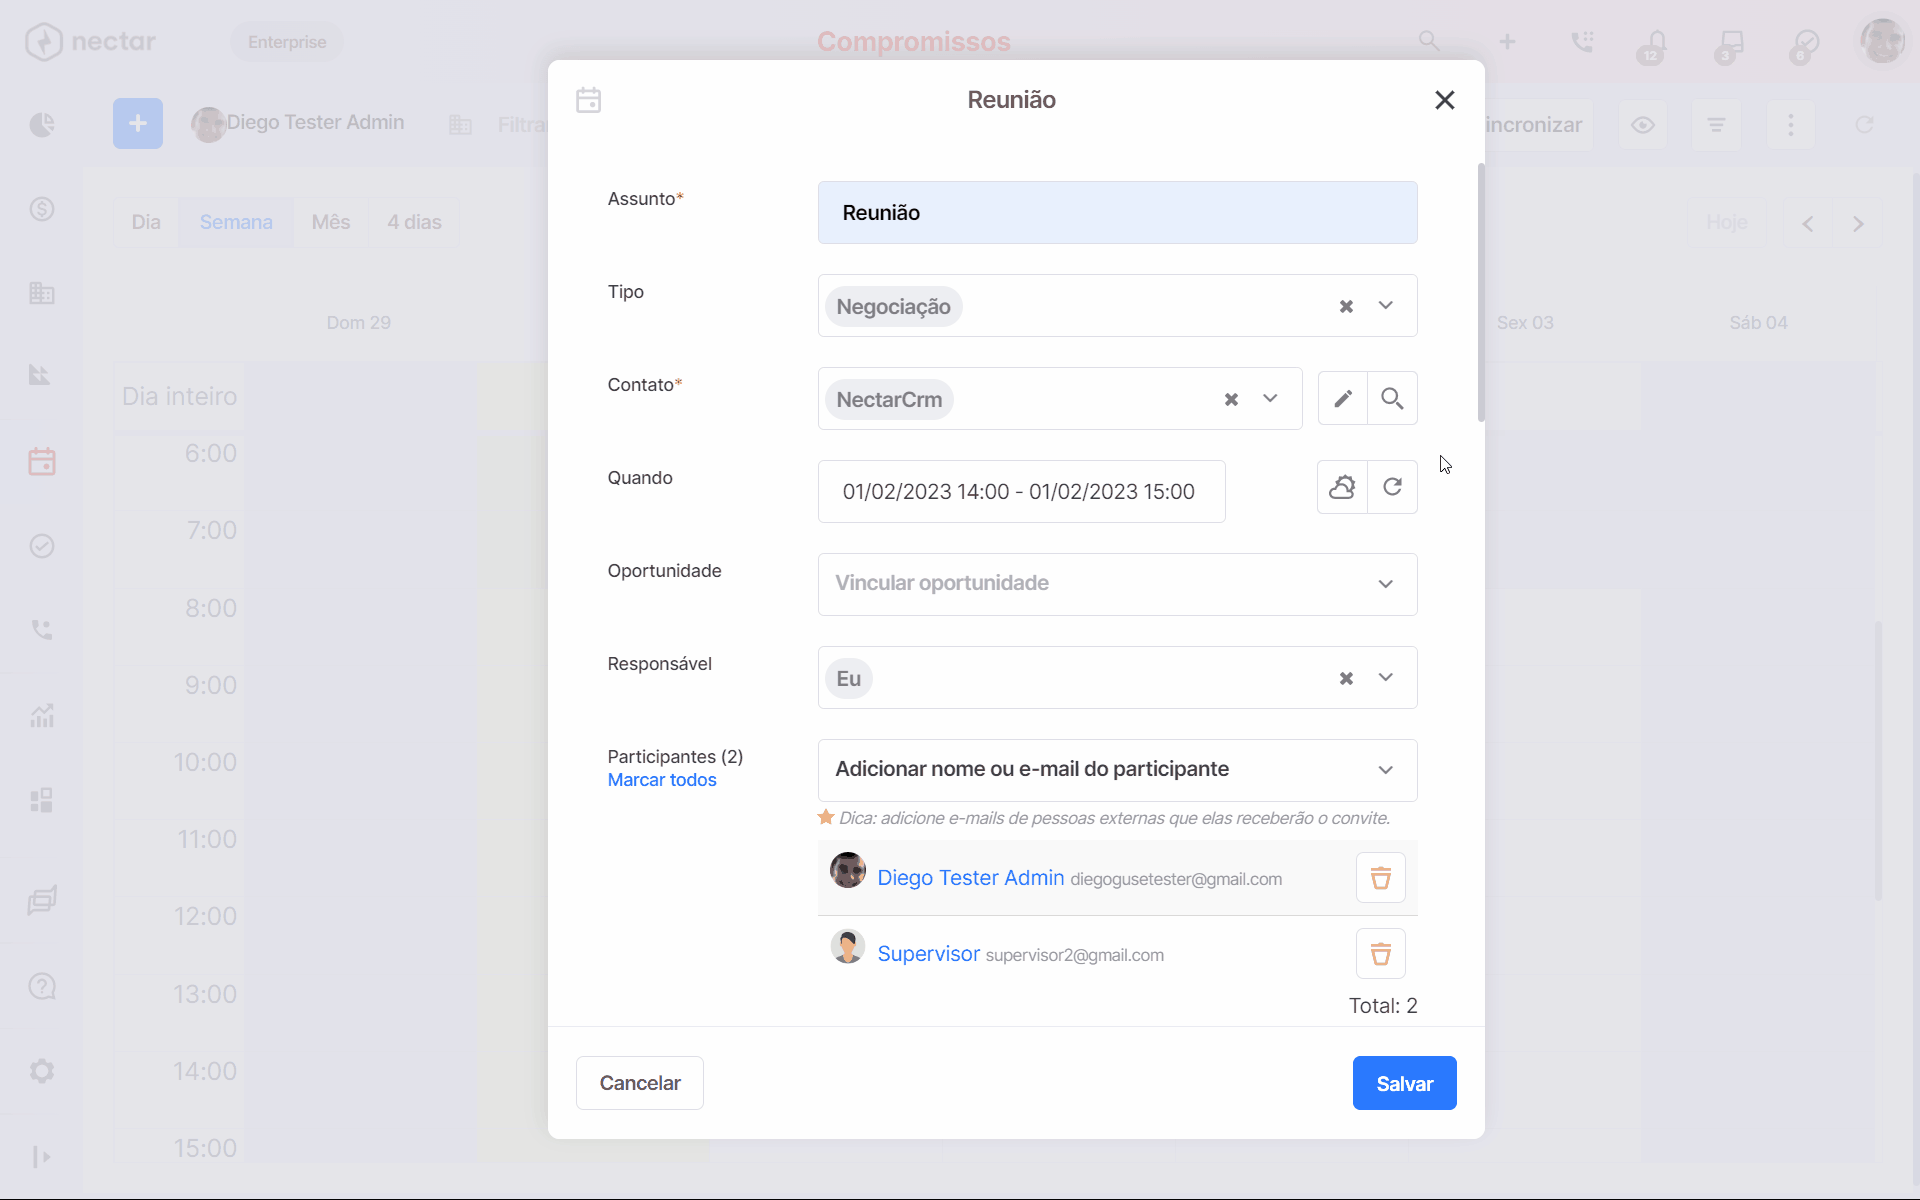
Task: Clear the Negociação type with the X
Action: [x=1346, y=306]
